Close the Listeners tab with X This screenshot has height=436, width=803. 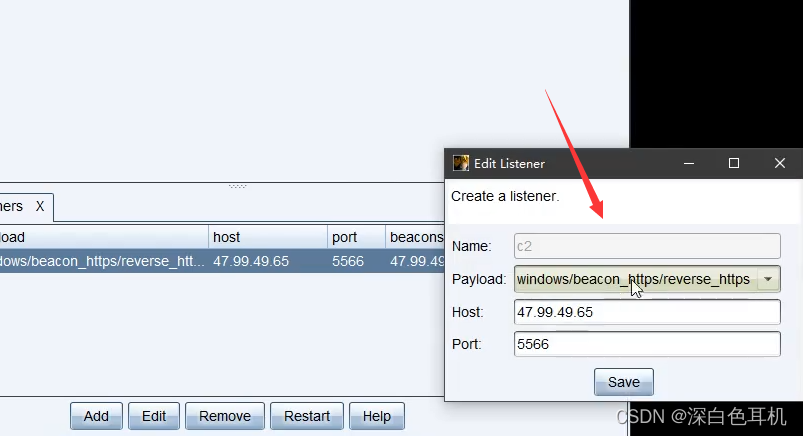click(39, 206)
